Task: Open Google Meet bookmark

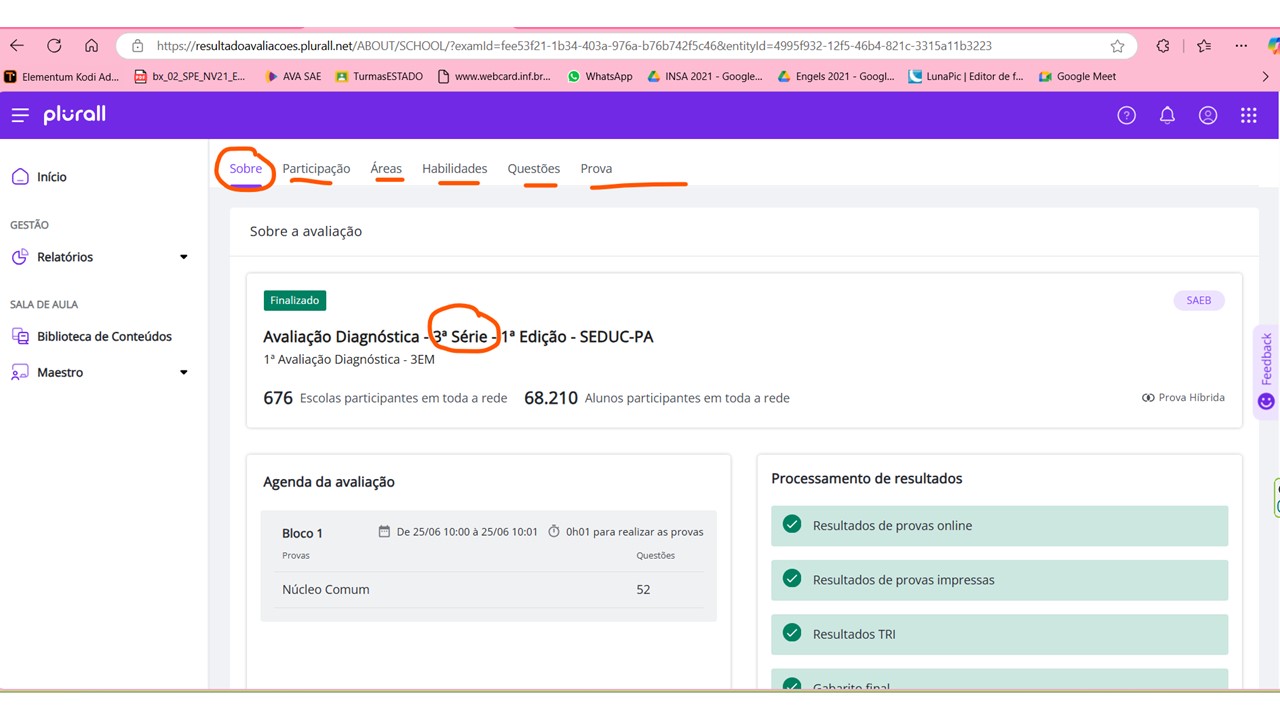Action: click(1077, 76)
